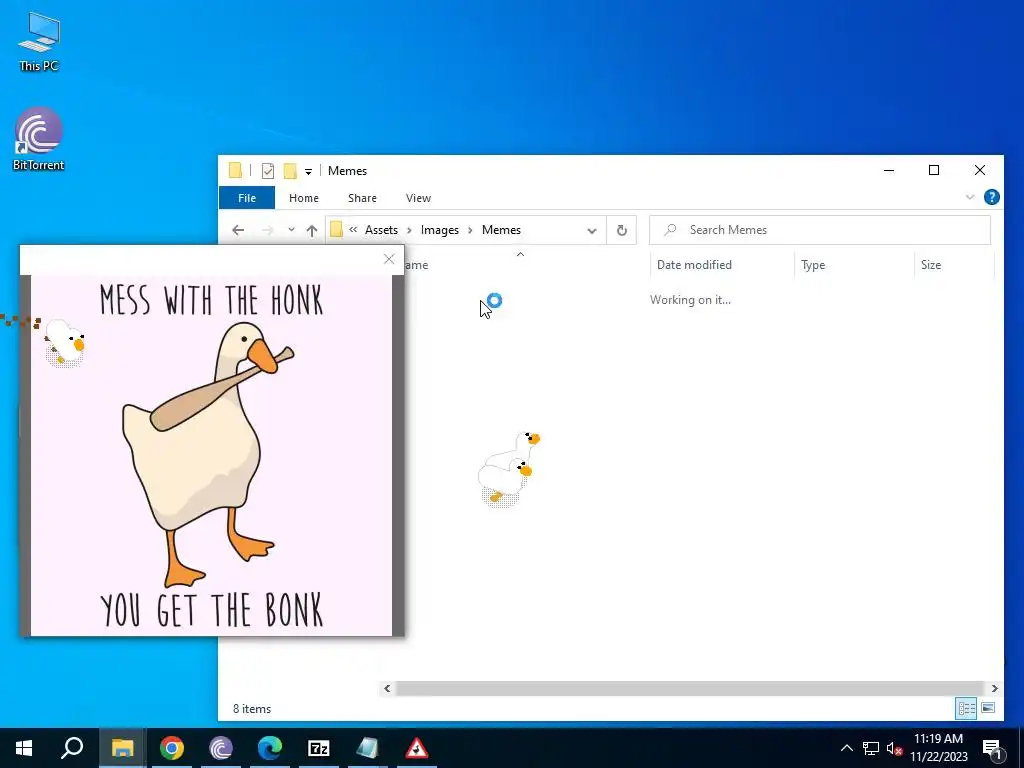
Task: Open the Recent locations dropdown arrow
Action: [x=291, y=230]
